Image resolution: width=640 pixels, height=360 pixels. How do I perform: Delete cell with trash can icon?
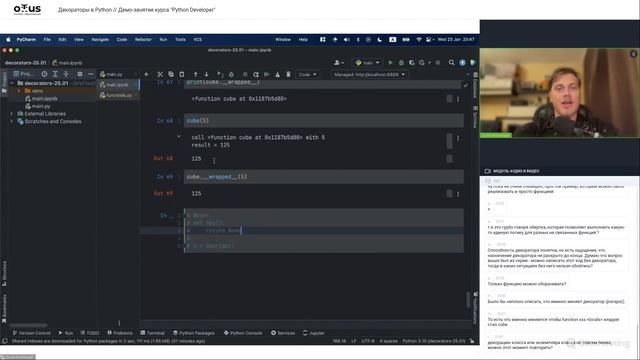(x=288, y=74)
